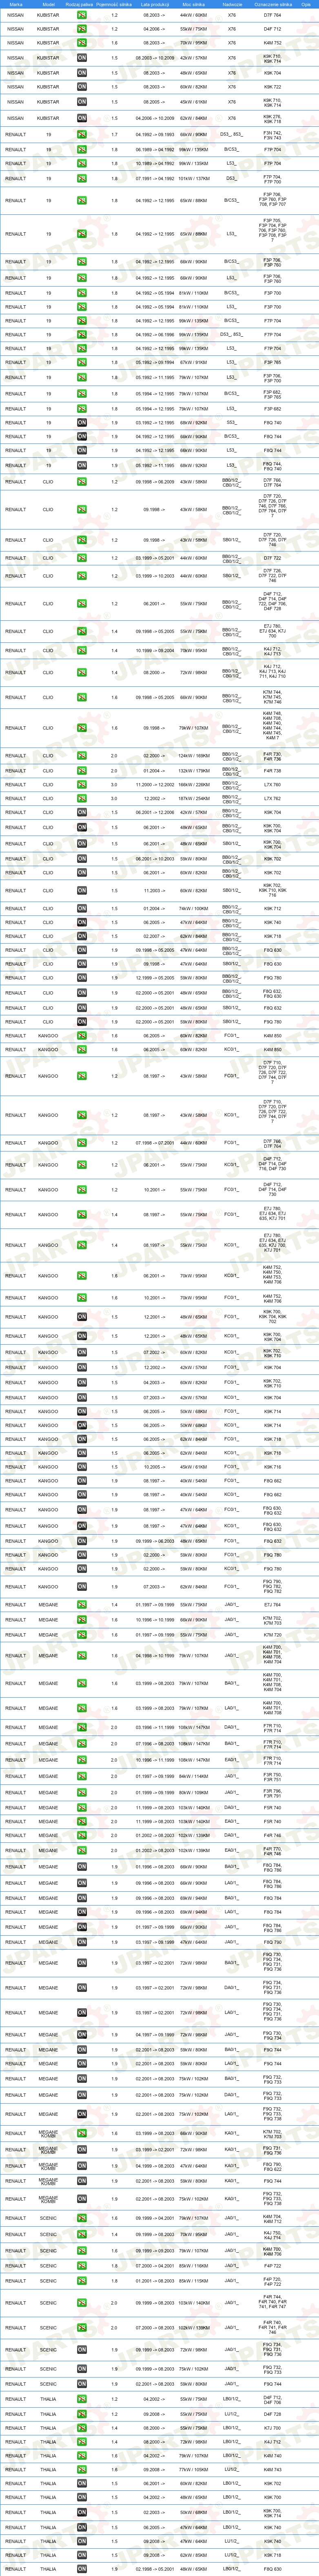Click the Marka column header
The height and width of the screenshot is (2576, 319).
pyautogui.click(x=15, y=4)
